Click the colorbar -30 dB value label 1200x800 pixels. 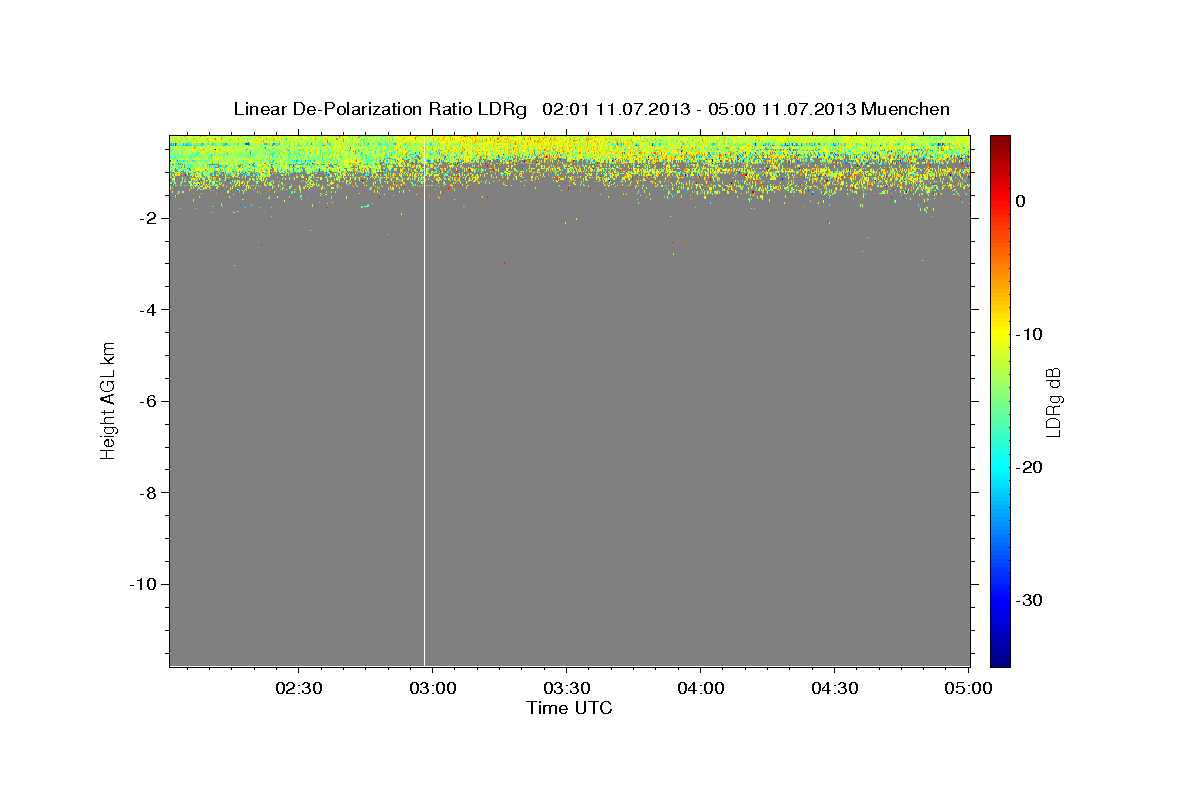pyautogui.click(x=1029, y=600)
